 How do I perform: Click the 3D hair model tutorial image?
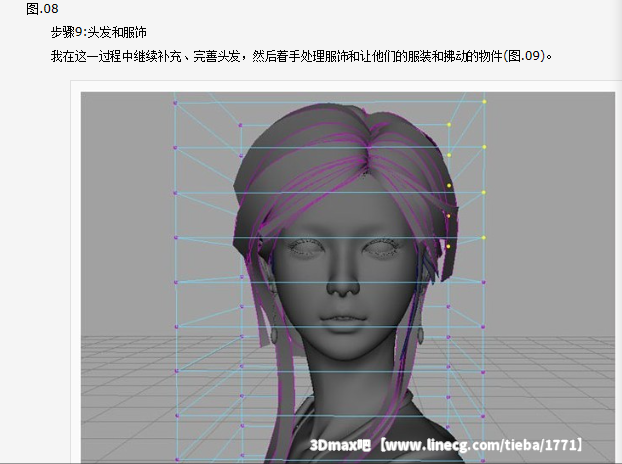point(347,277)
